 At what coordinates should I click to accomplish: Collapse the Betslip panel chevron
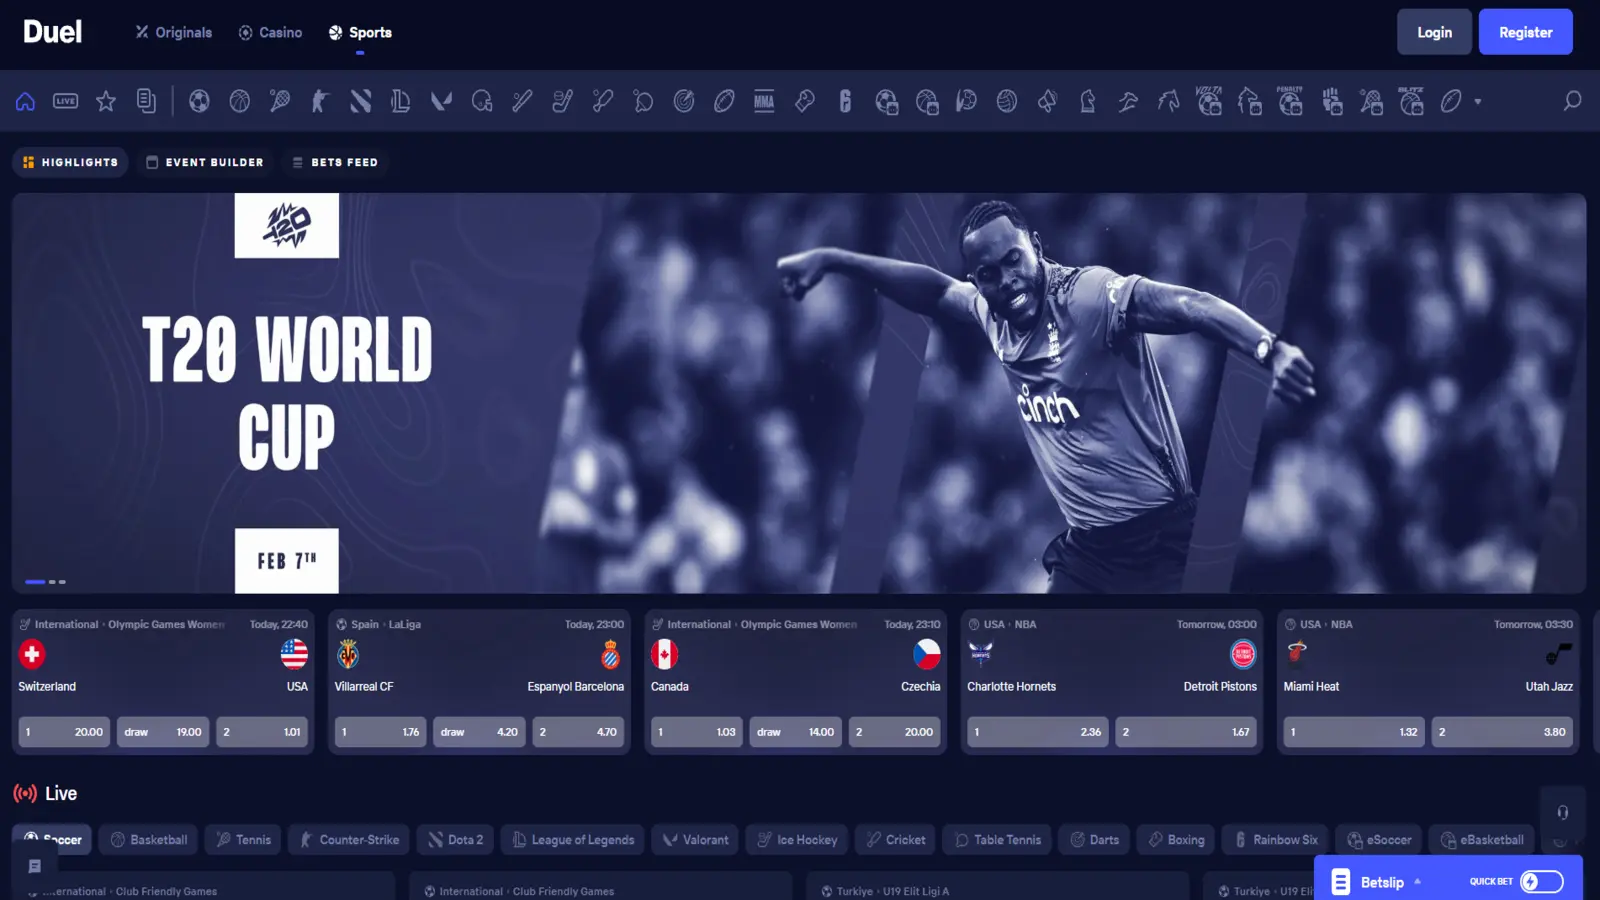(1420, 881)
